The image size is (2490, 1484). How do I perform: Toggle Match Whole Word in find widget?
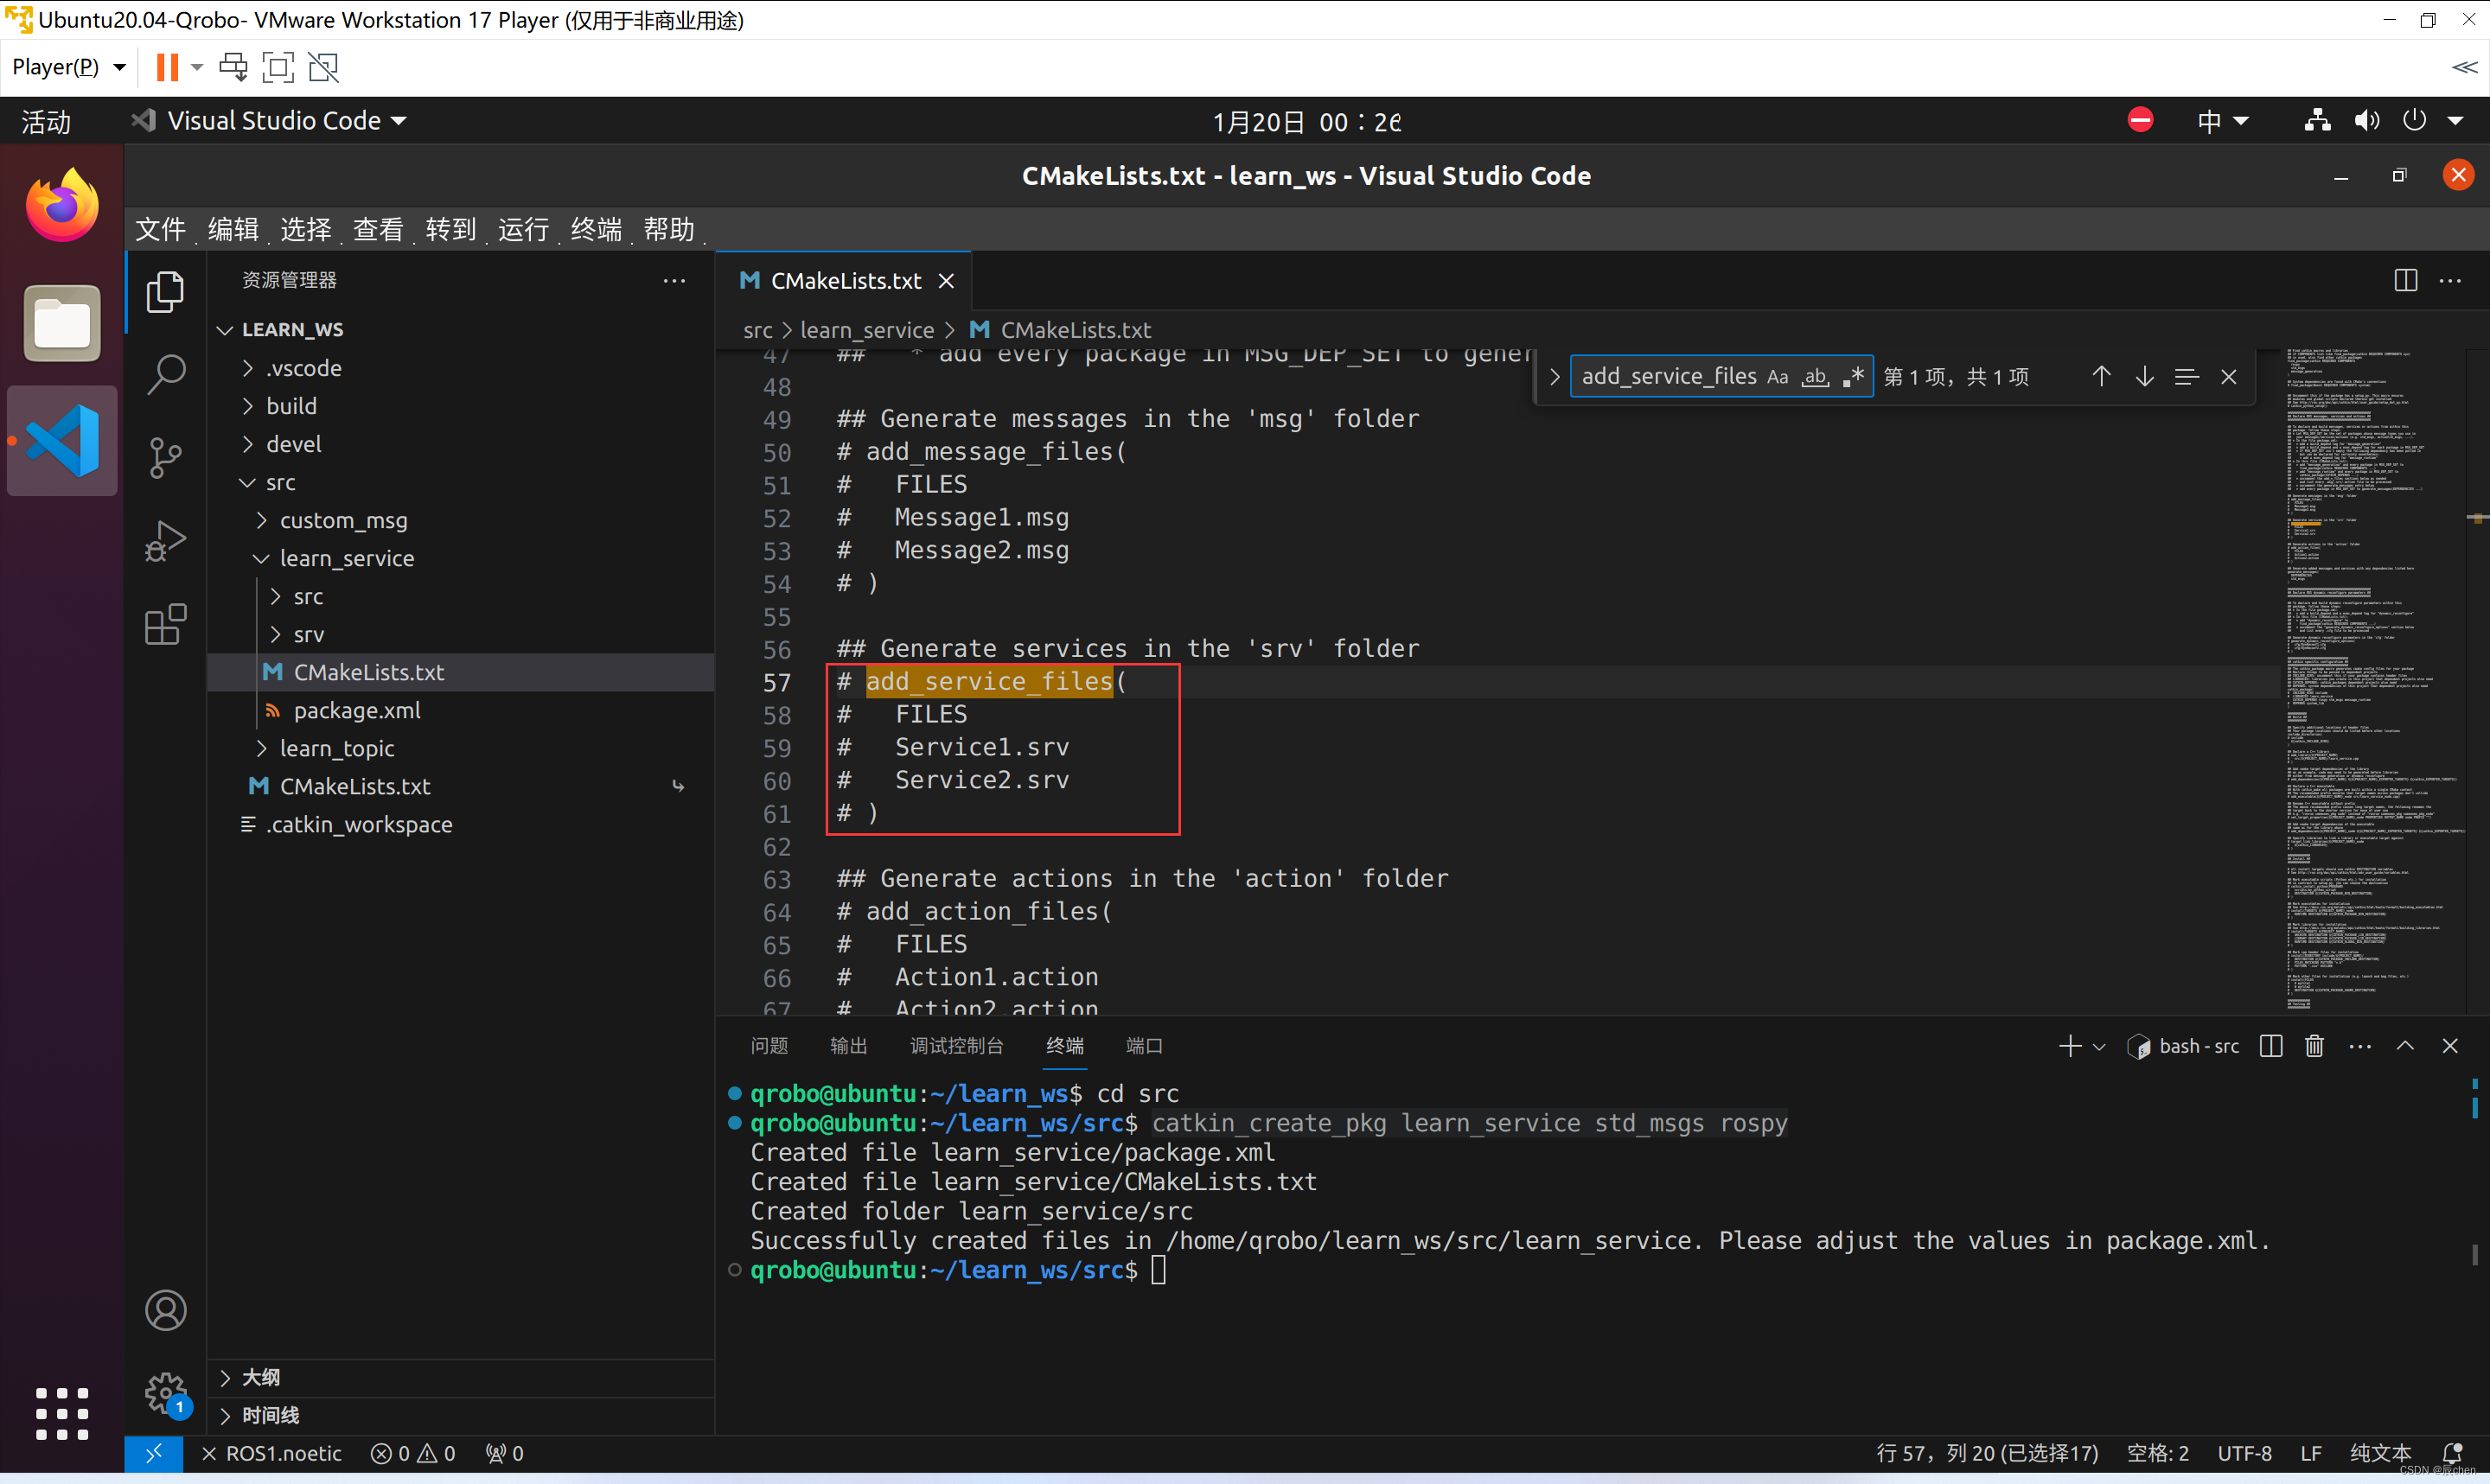tap(1815, 377)
